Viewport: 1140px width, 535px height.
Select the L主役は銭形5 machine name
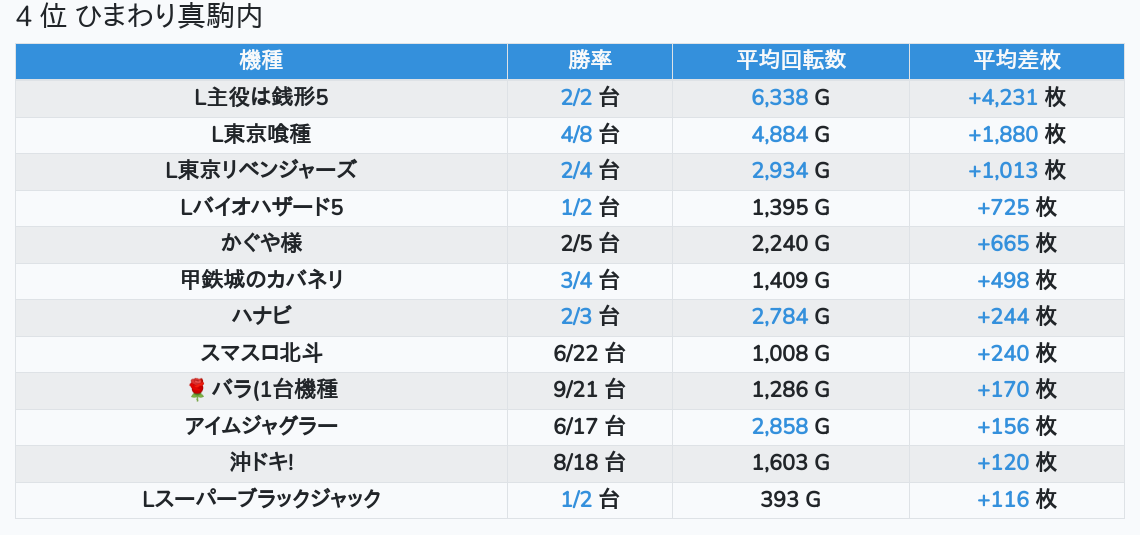261,98
